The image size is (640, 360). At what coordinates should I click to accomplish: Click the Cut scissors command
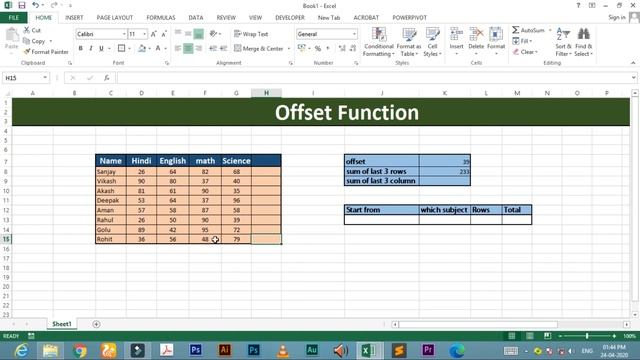coord(32,30)
